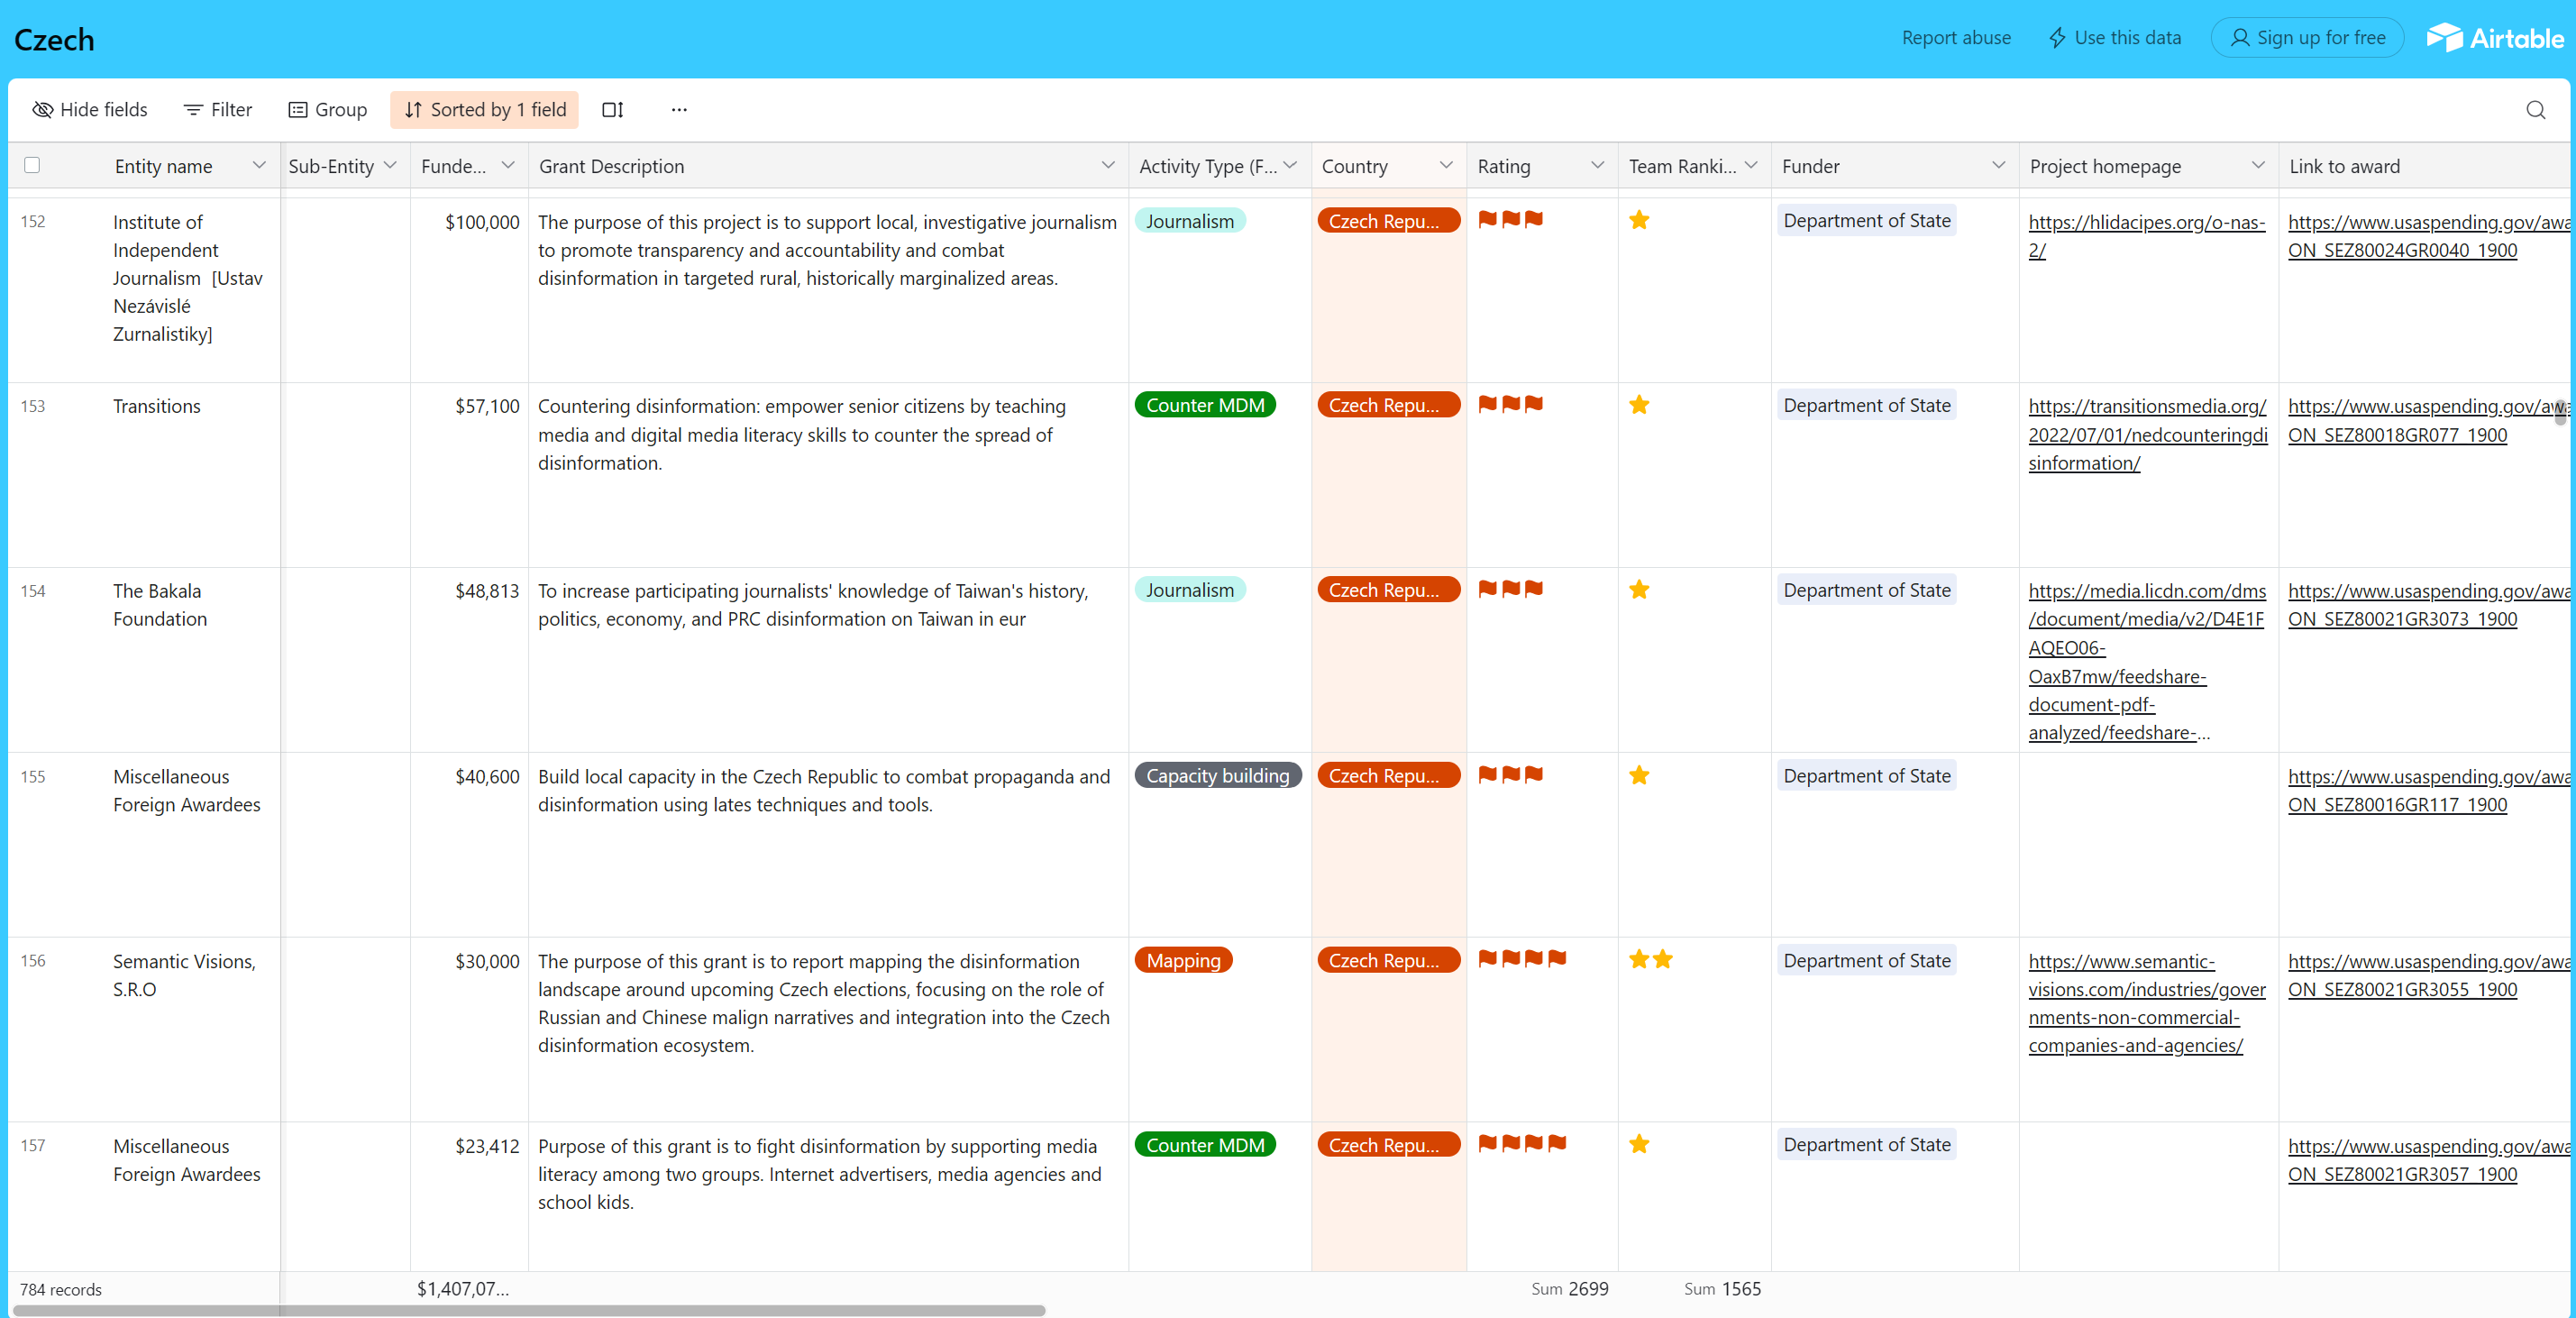Click the Rating Sum 2699 summary
The image size is (2576, 1318).
tap(1569, 1289)
